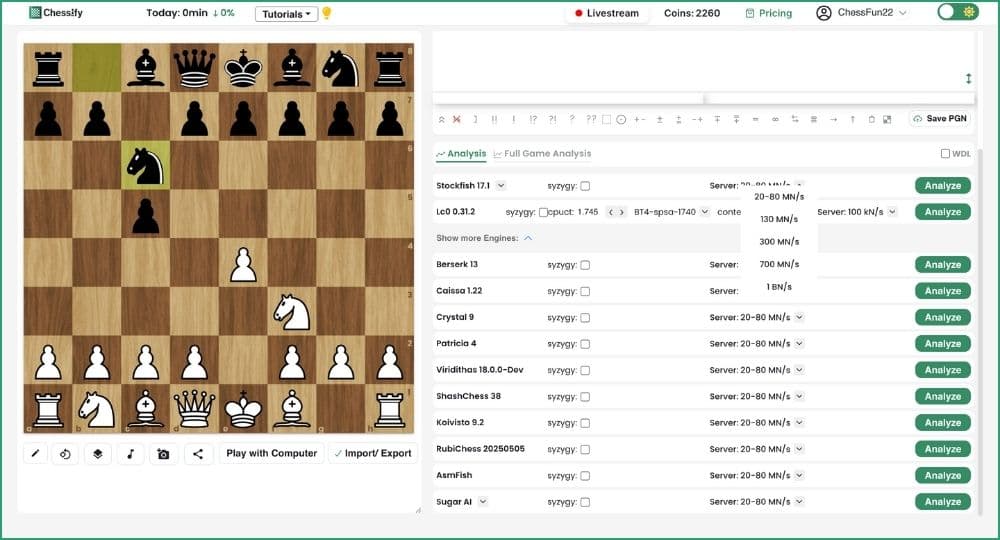
Task: Add the '+-' white winning annotation
Action: coord(640,119)
